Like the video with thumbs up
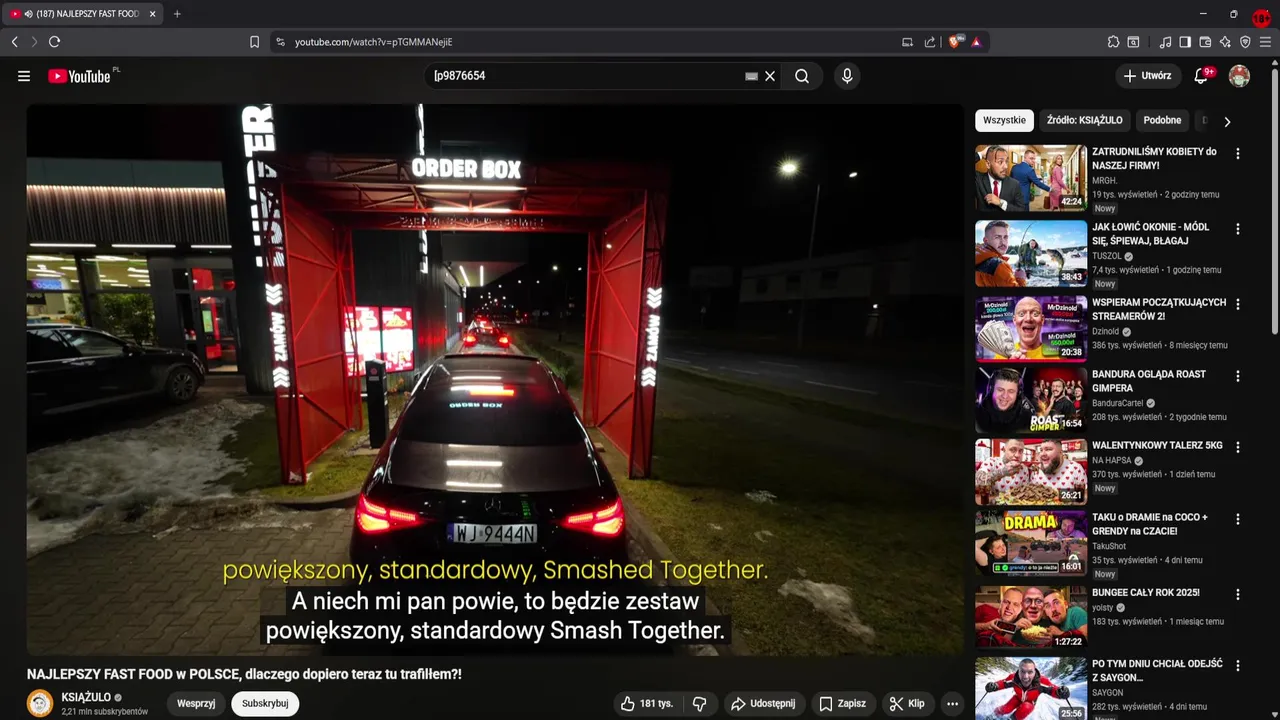This screenshot has height=720, width=1280. (646, 704)
